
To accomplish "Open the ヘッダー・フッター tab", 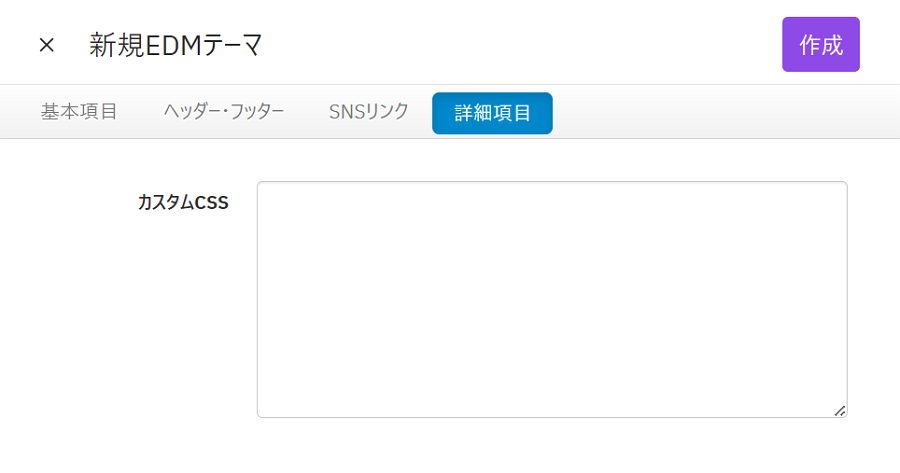I will click(x=224, y=112).
